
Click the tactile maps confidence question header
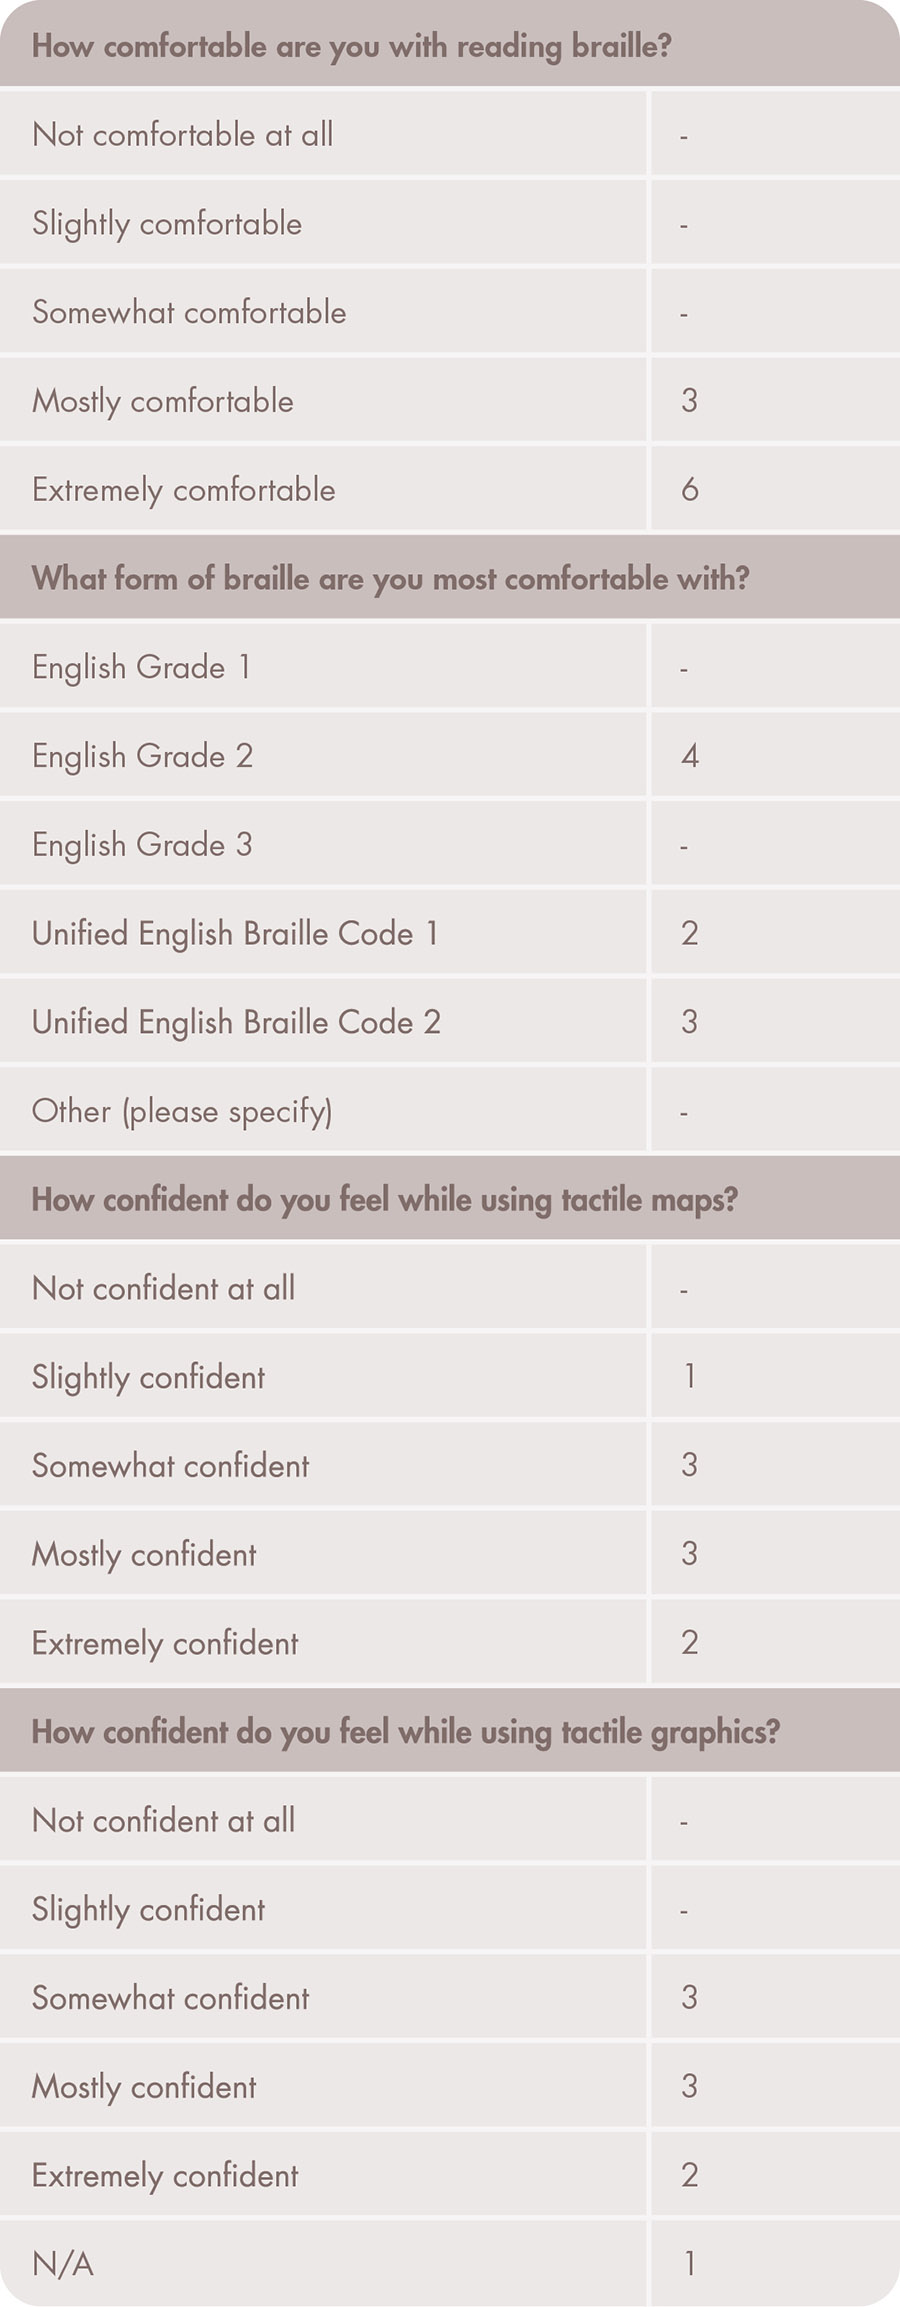(x=384, y=1199)
